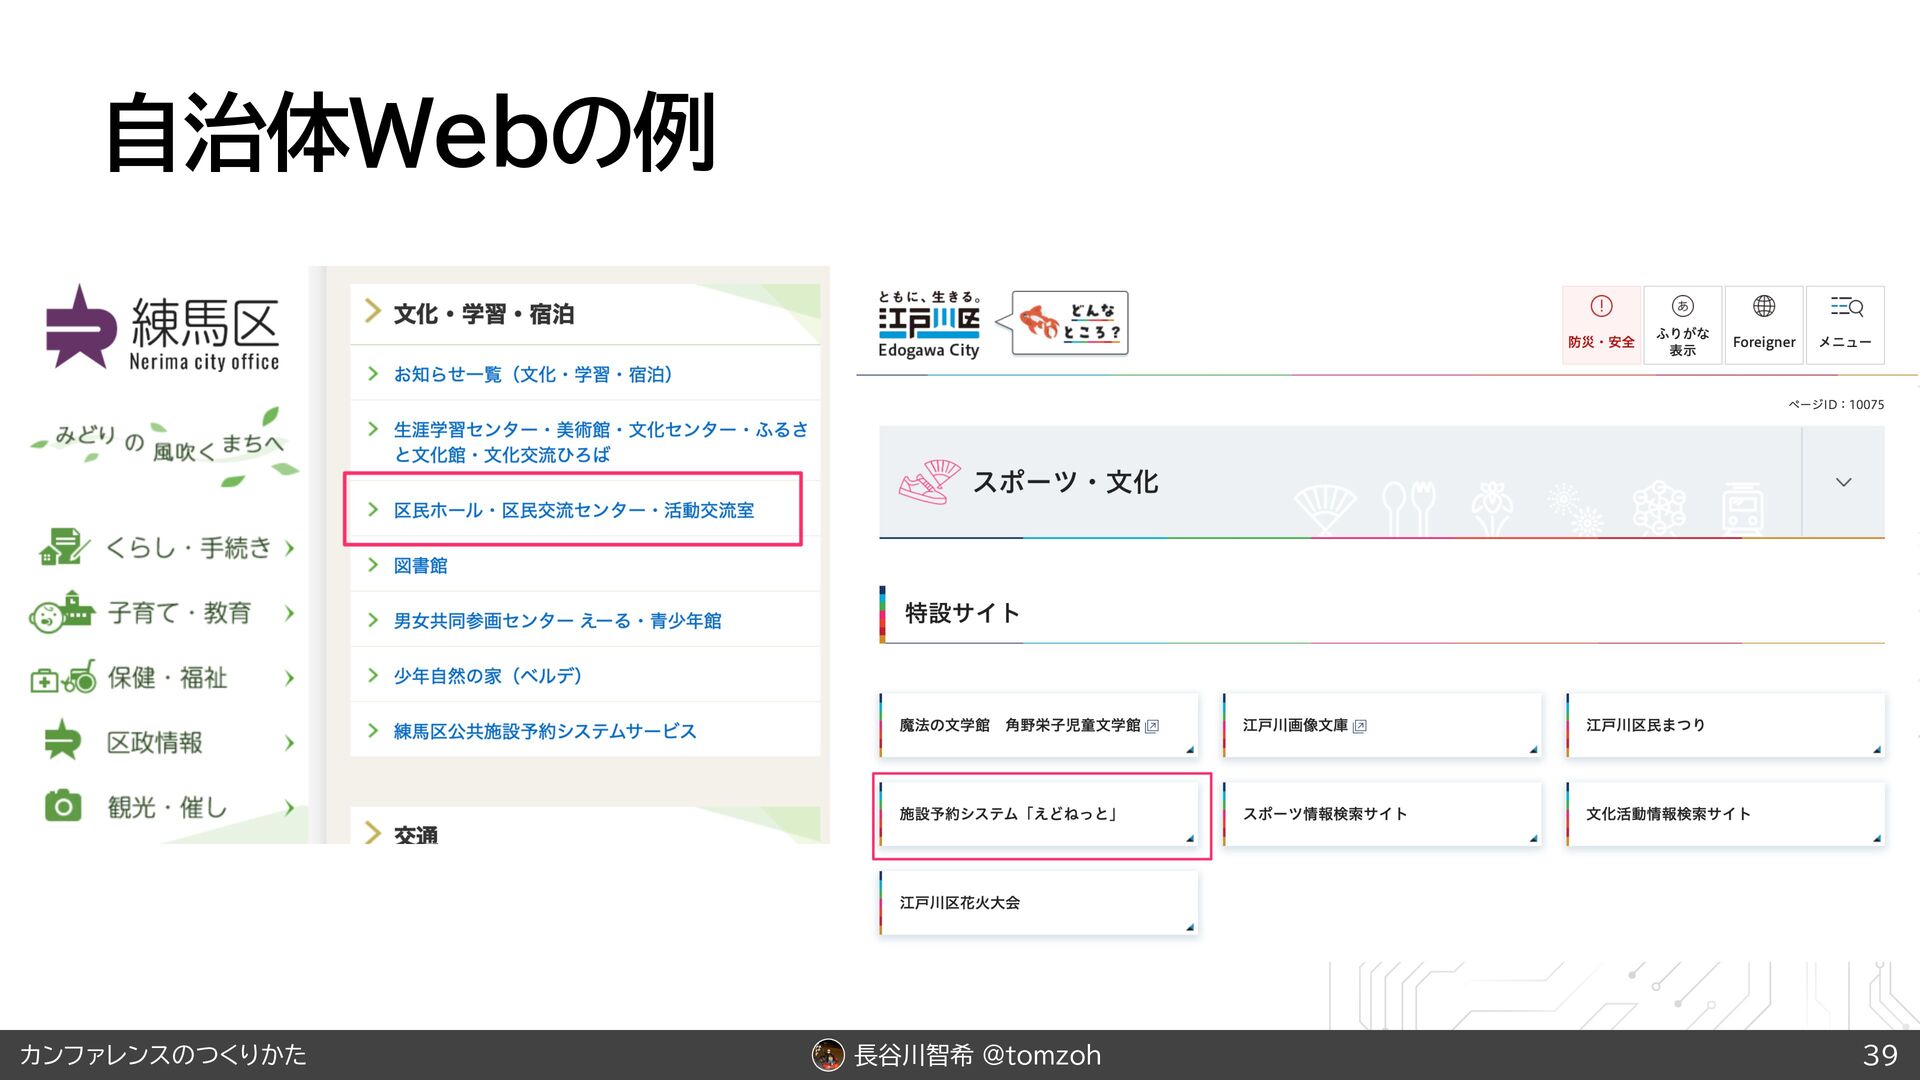Click the 江戸川区花火大会 card
The image size is (1920, 1080).
pos(1038,903)
